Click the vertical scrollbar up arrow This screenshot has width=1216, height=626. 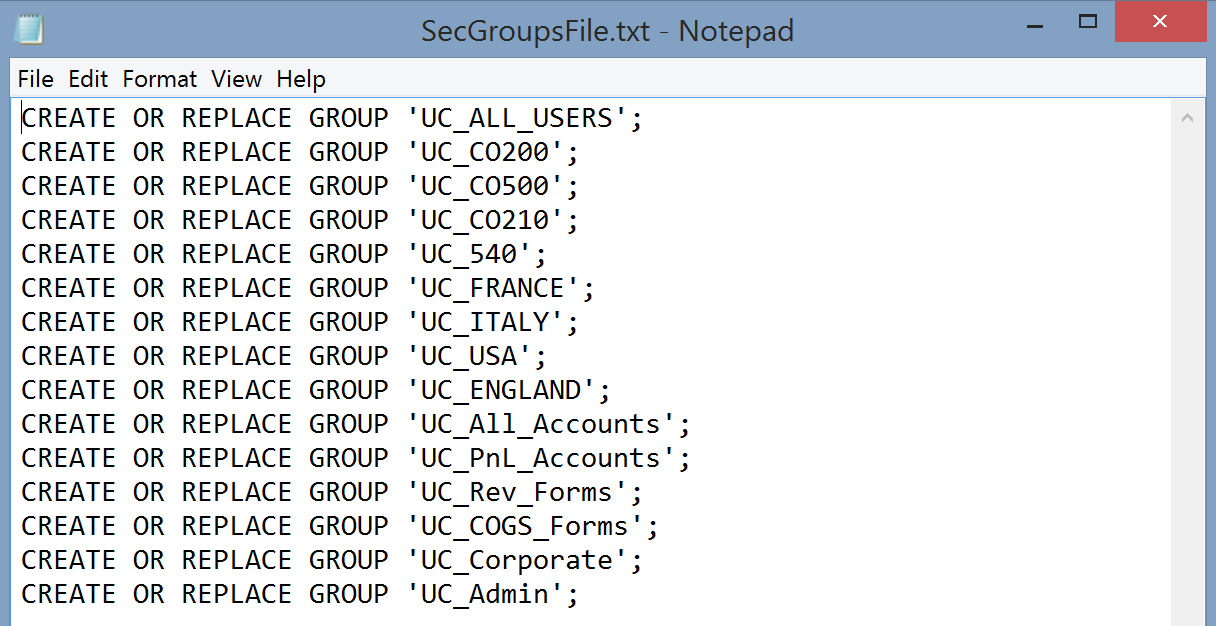pos(1187,118)
